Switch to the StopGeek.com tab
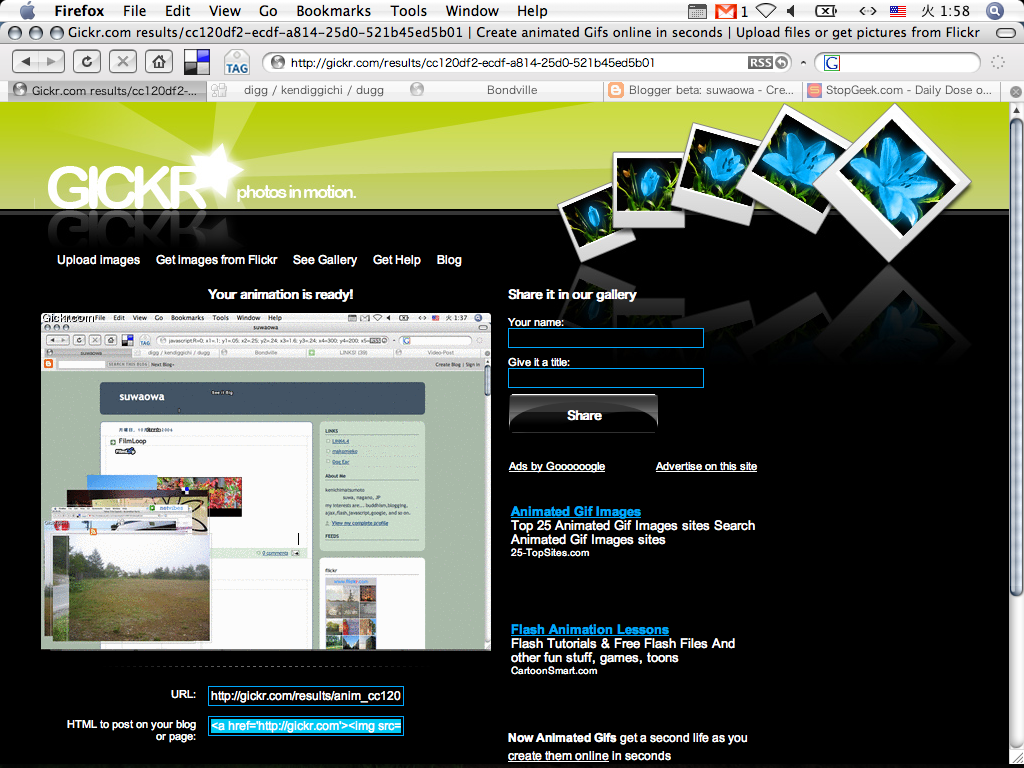1024x768 pixels. pos(901,90)
